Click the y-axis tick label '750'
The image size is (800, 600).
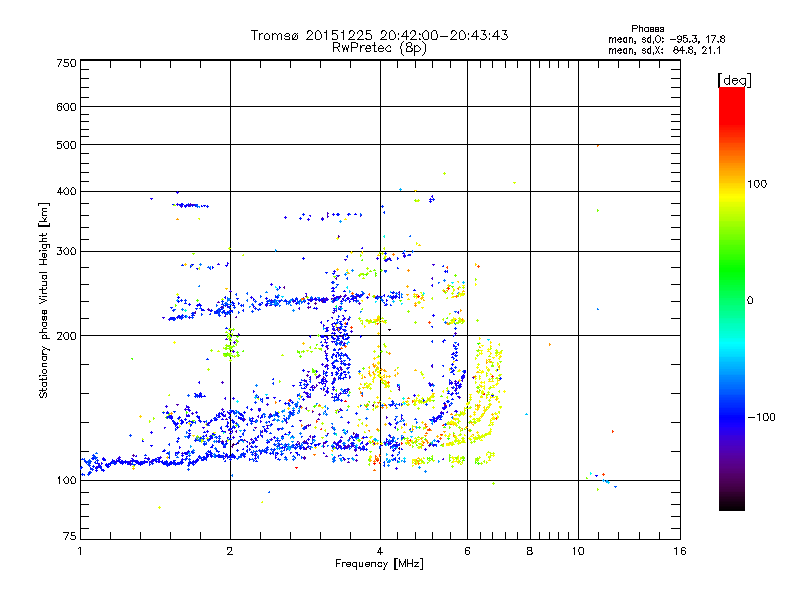click(x=67, y=63)
